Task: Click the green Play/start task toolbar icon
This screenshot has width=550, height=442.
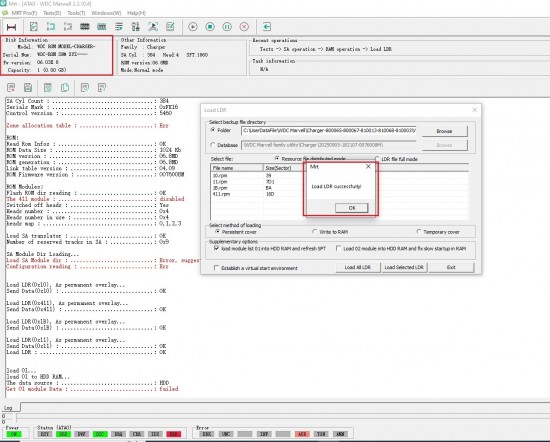Action: (193, 27)
